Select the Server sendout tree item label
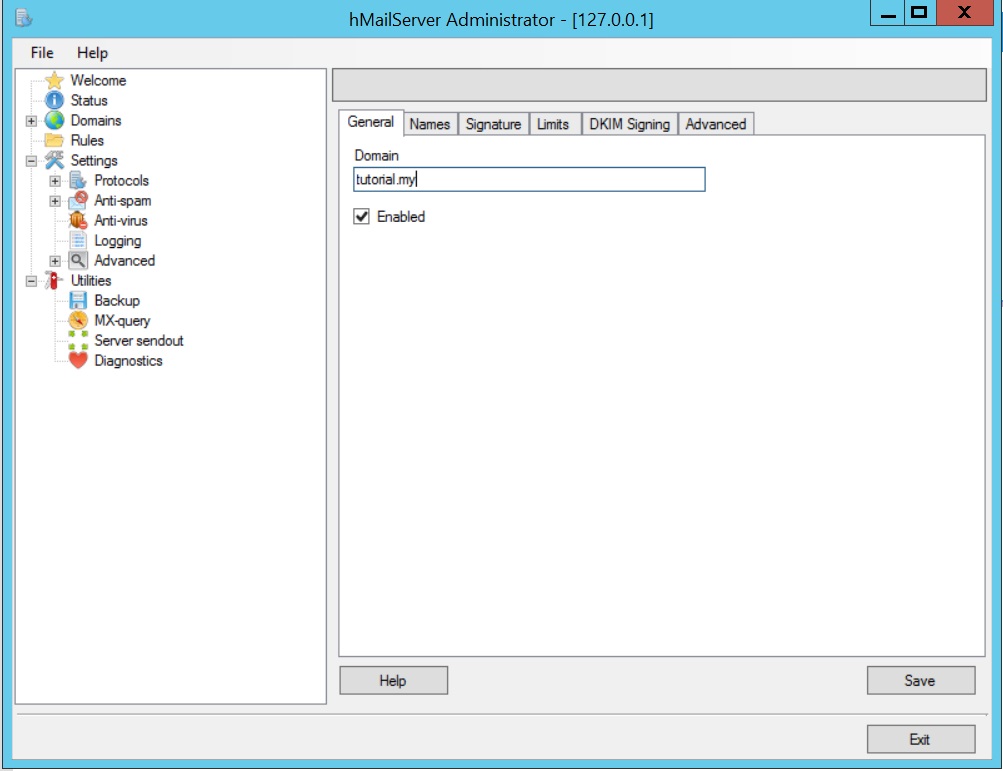The image size is (1003, 771). click(x=139, y=340)
